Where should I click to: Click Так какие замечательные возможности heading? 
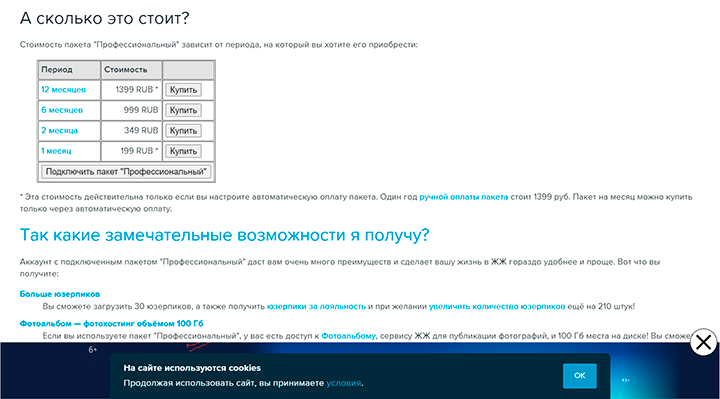tap(225, 235)
